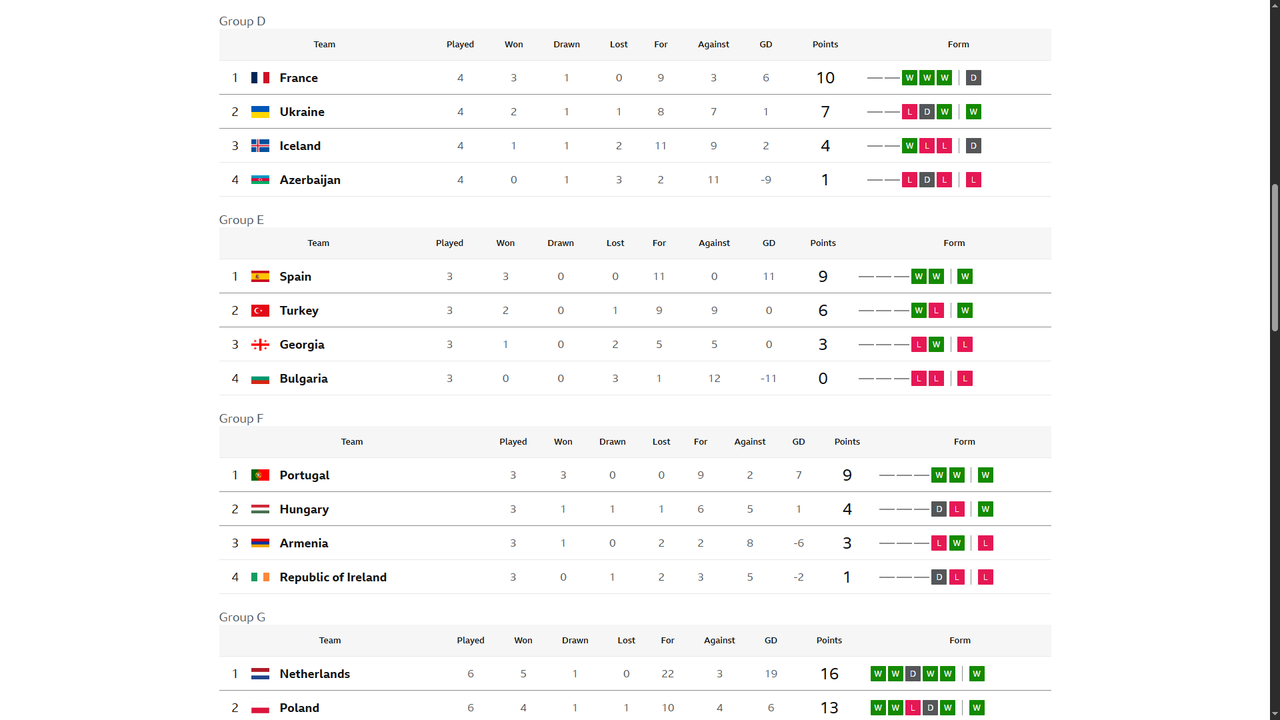Click the page vertical scrollbar thumb
Image resolution: width=1280 pixels, height=720 pixels.
[x=1274, y=257]
